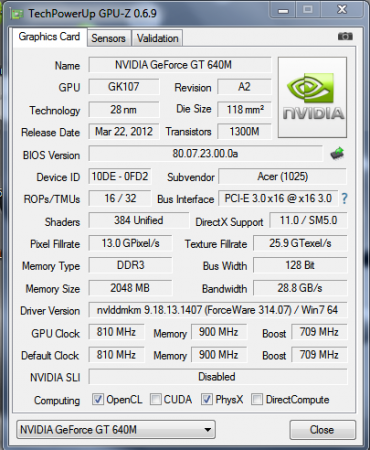Select the GPU Clock 810 MHz field
370x450 pixels.
116,332
